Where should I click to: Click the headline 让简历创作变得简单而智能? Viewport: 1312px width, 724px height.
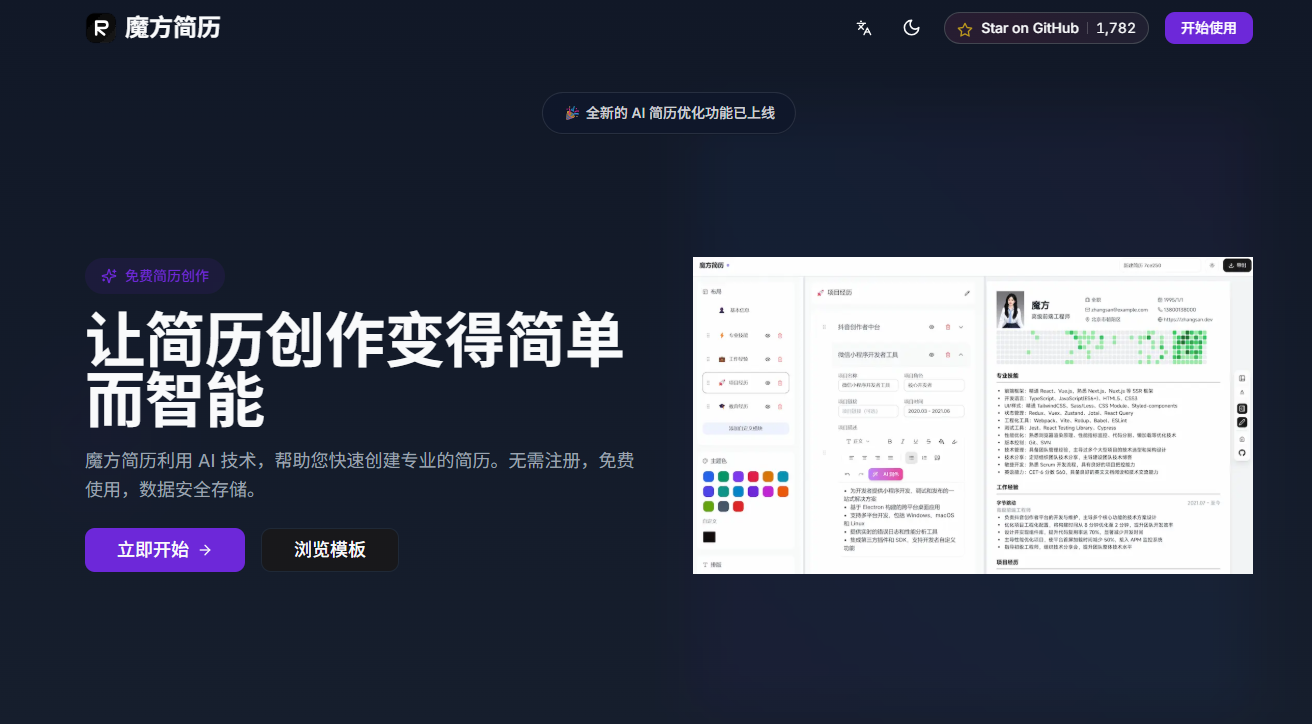pos(356,370)
